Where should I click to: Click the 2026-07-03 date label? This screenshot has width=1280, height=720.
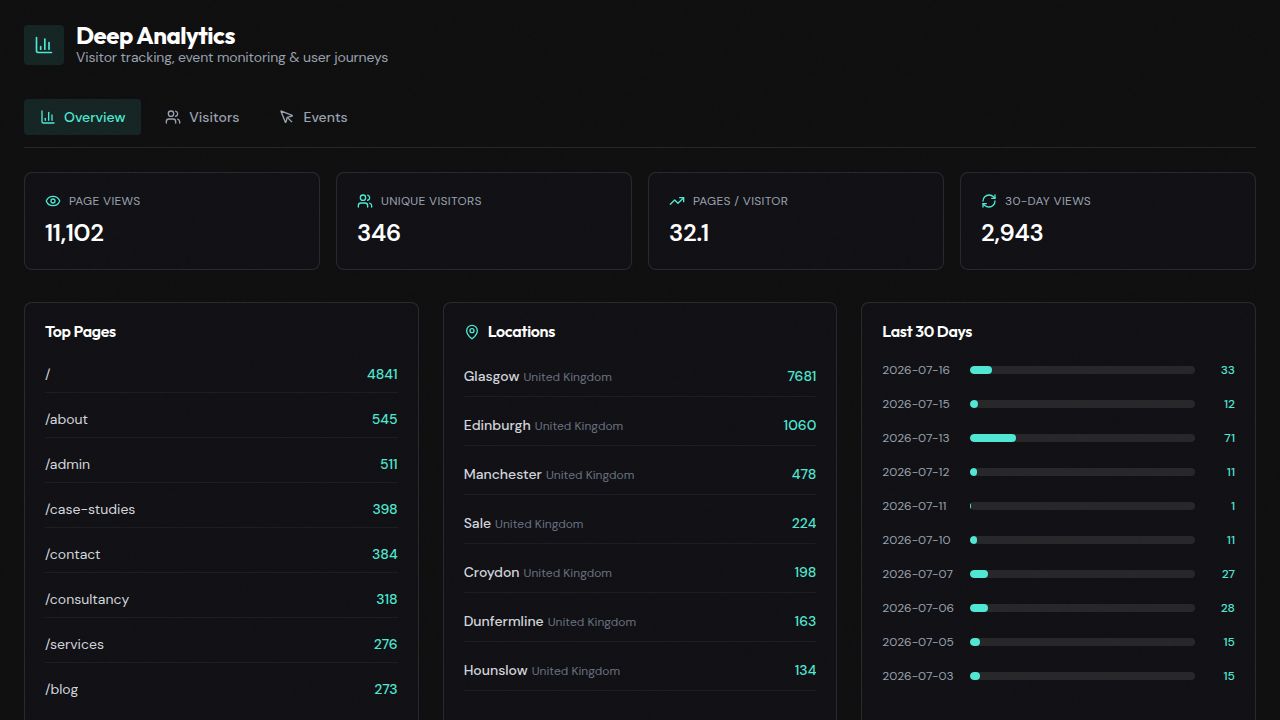coord(918,676)
